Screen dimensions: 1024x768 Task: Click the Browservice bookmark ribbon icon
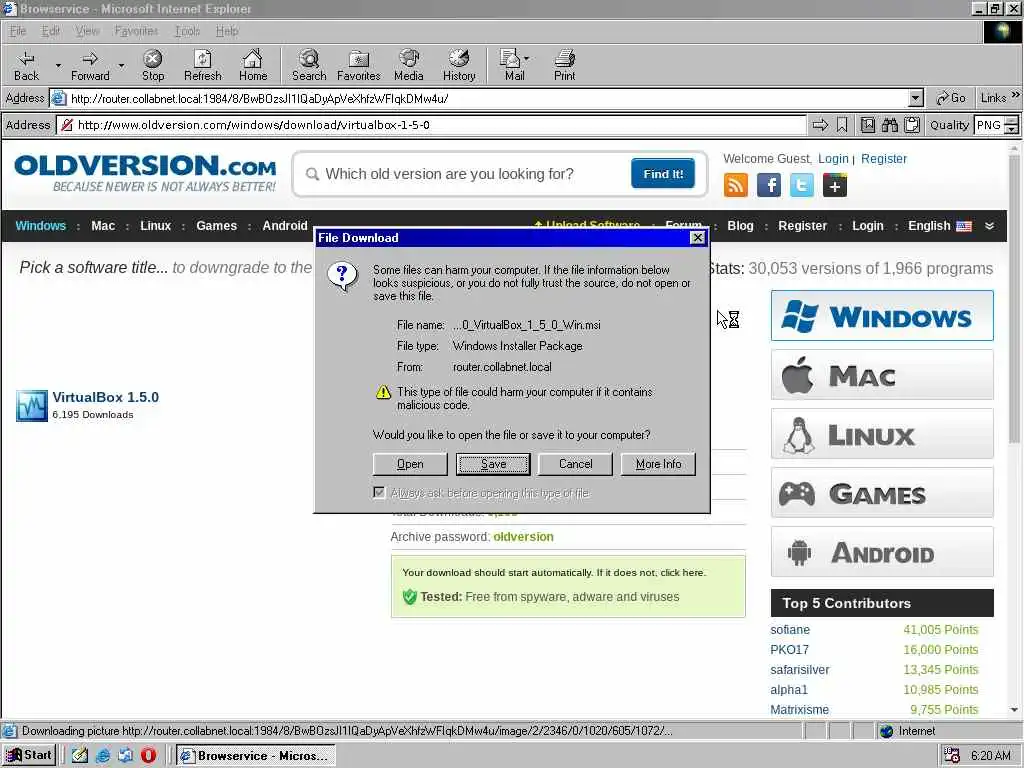tap(842, 125)
